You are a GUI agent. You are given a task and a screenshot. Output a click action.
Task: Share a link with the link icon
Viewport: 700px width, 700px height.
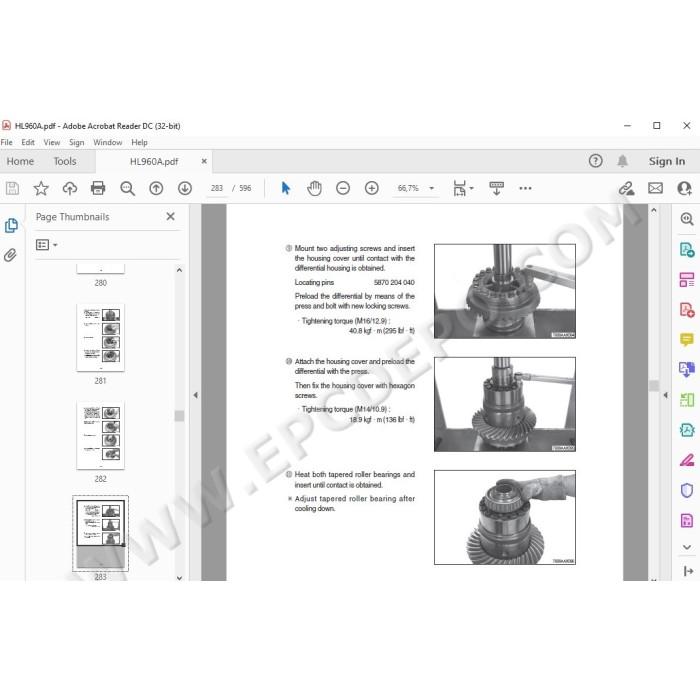(x=626, y=188)
